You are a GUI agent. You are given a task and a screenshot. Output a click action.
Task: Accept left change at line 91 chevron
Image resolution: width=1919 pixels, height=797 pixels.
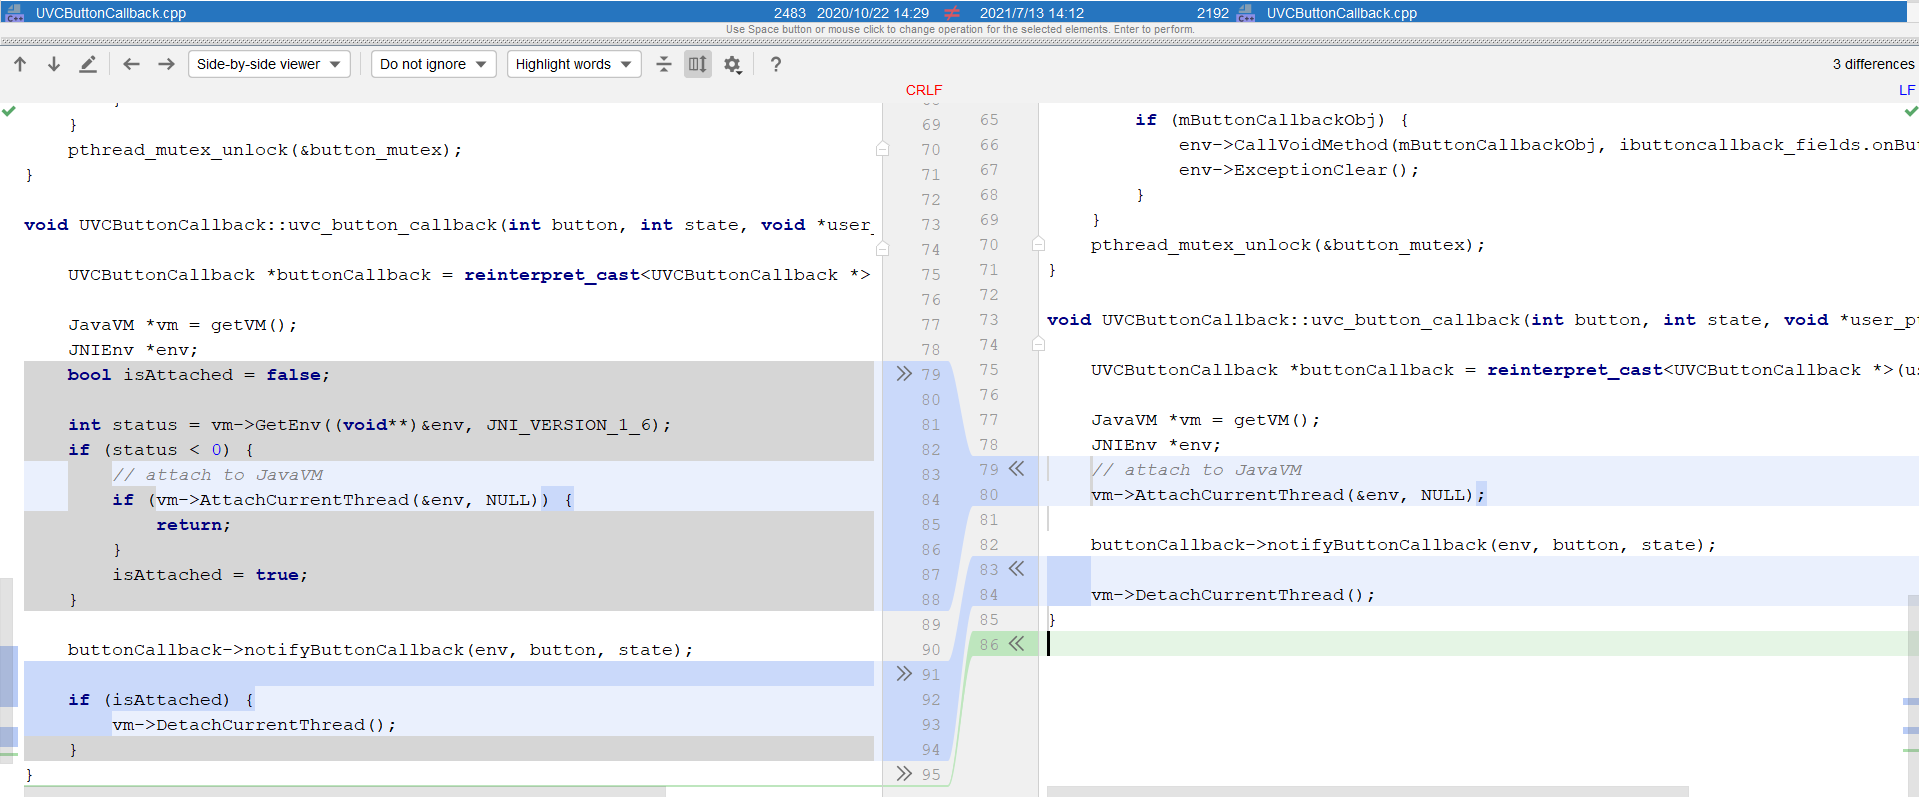pyautogui.click(x=904, y=674)
